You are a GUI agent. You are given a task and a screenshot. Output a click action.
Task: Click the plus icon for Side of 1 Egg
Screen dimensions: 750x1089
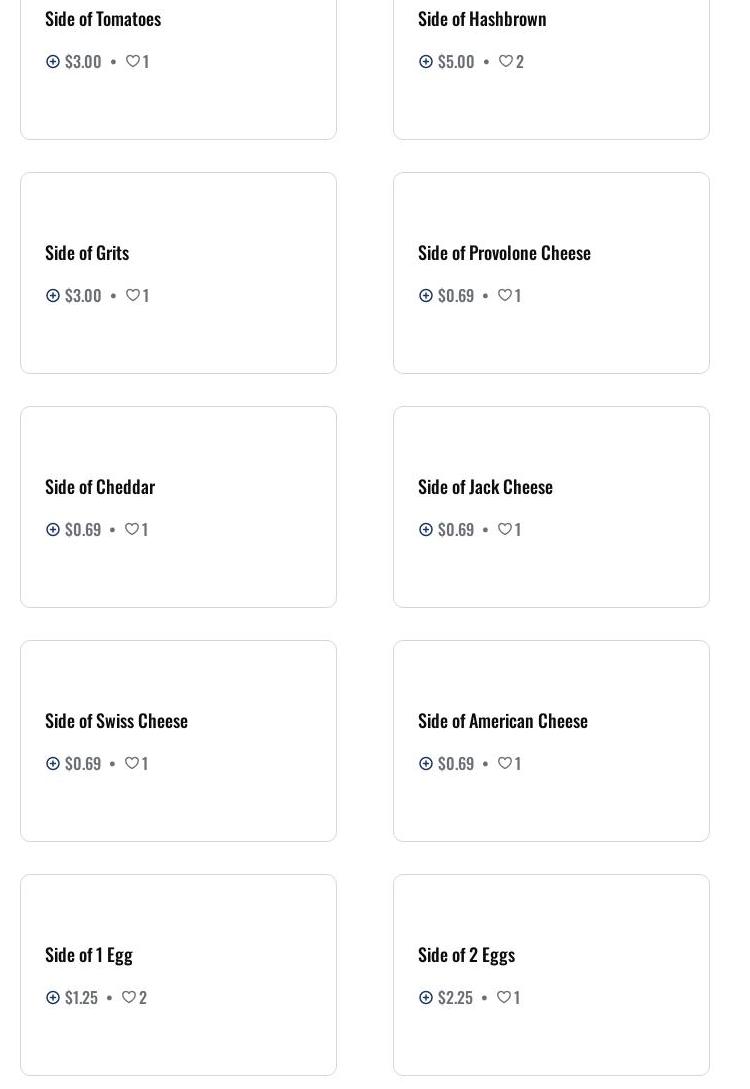tap(53, 997)
